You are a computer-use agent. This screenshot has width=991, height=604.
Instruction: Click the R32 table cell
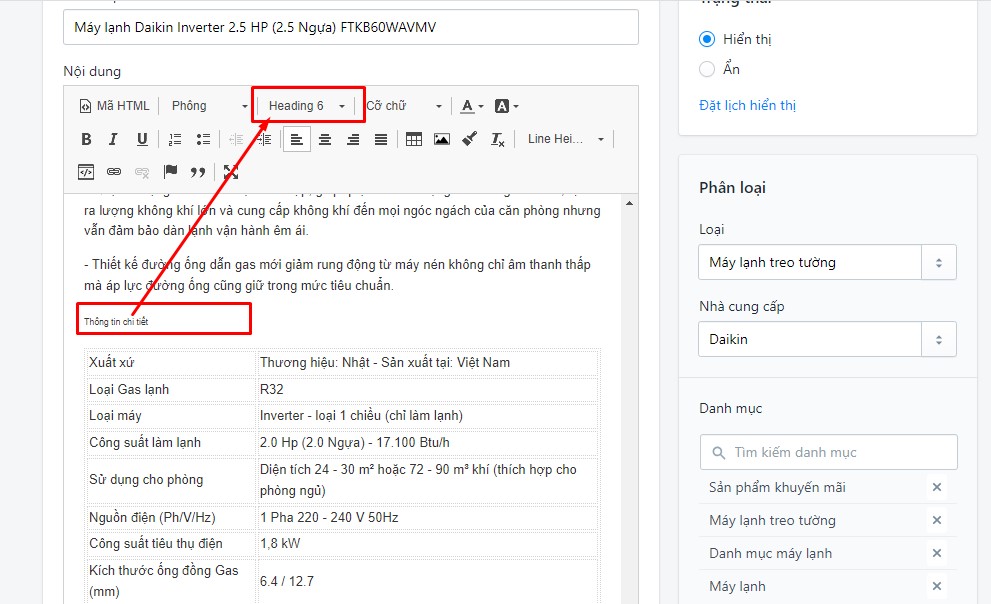pyautogui.click(x=427, y=389)
